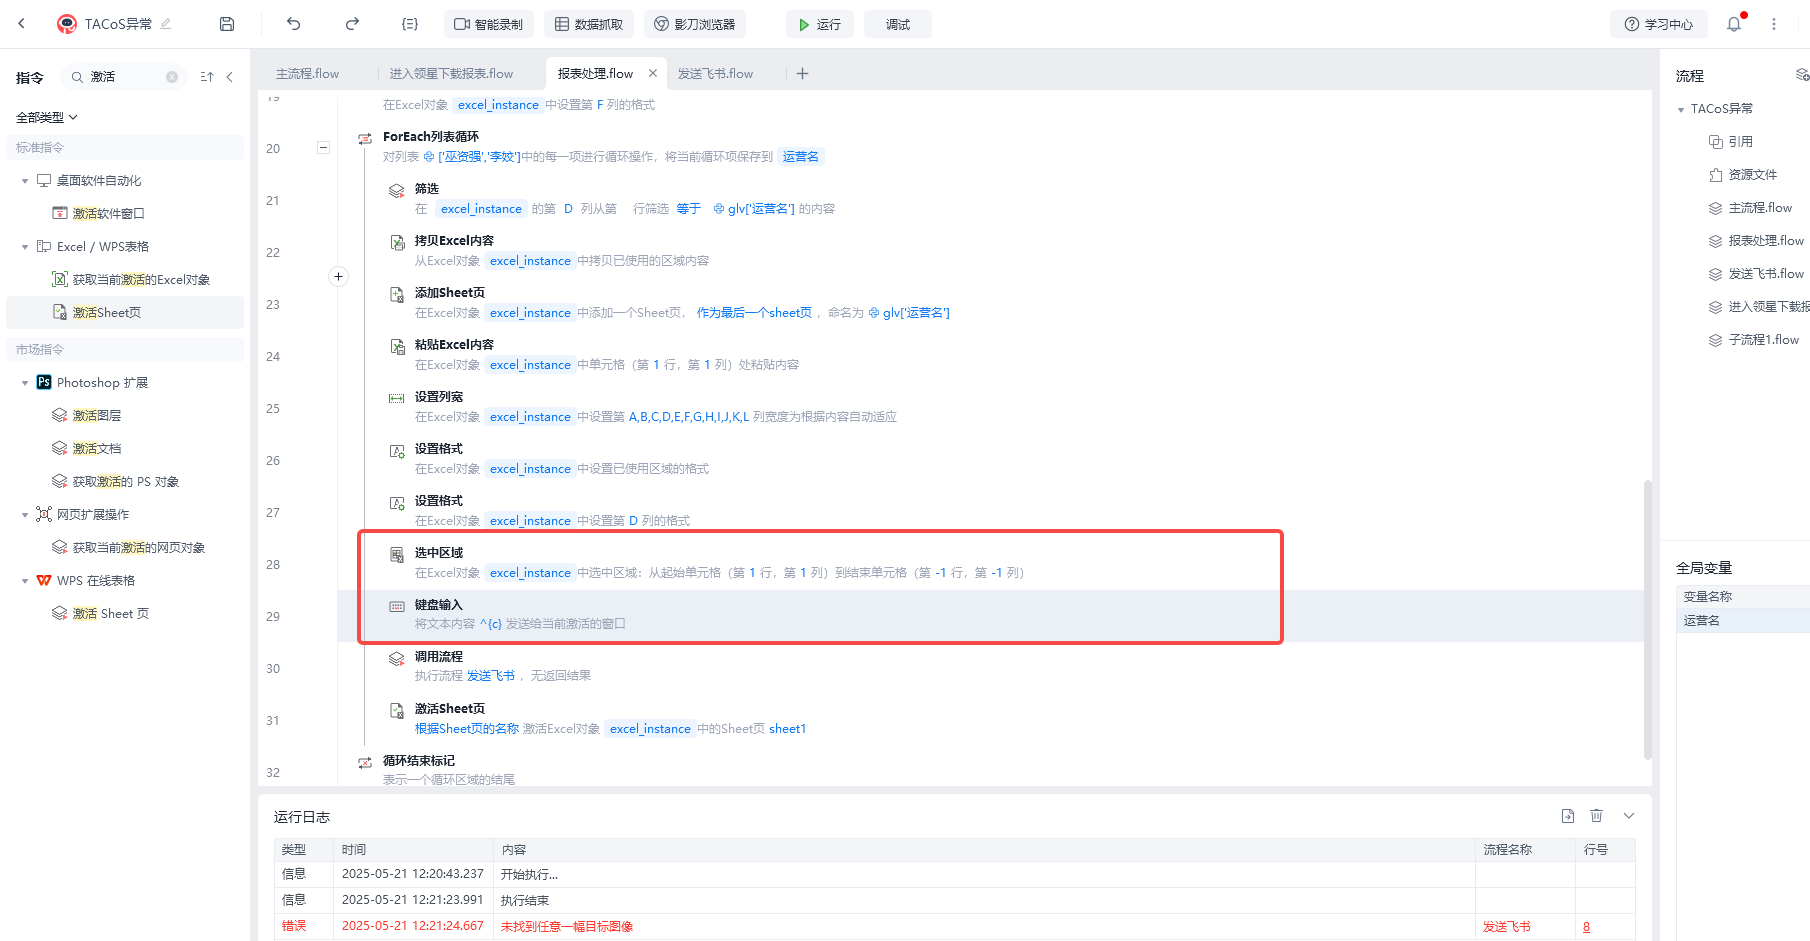
Task: Open the notification bell
Action: coord(1734,24)
